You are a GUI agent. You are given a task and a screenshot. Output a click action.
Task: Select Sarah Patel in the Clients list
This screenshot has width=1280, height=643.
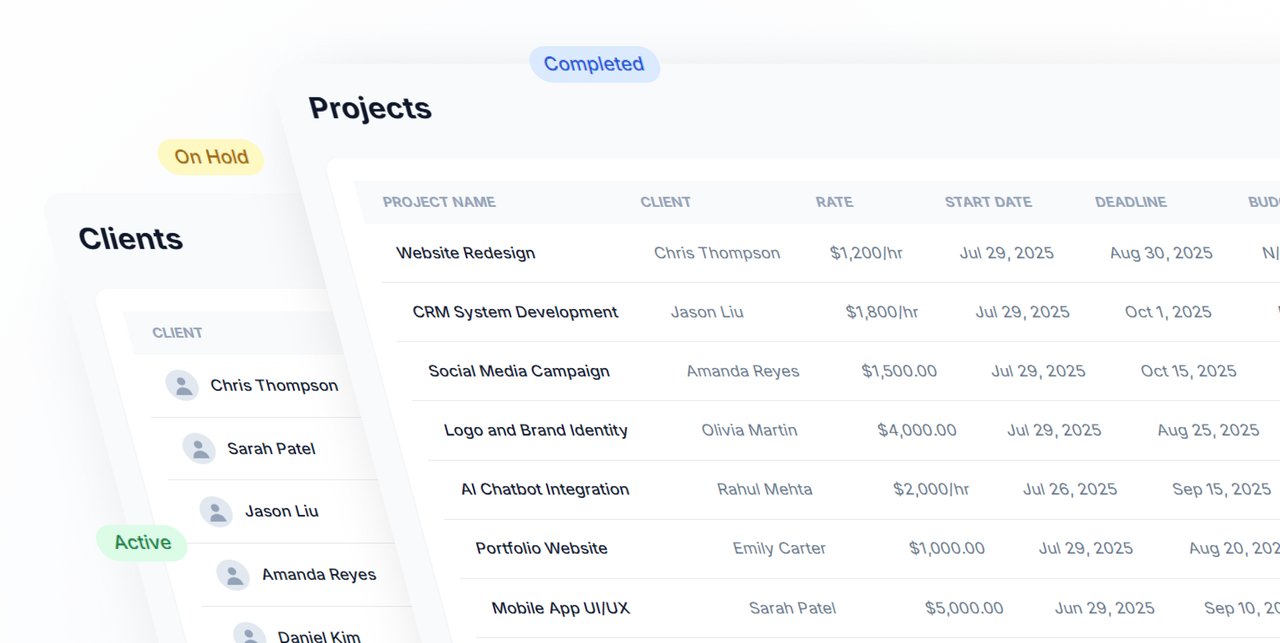click(271, 448)
